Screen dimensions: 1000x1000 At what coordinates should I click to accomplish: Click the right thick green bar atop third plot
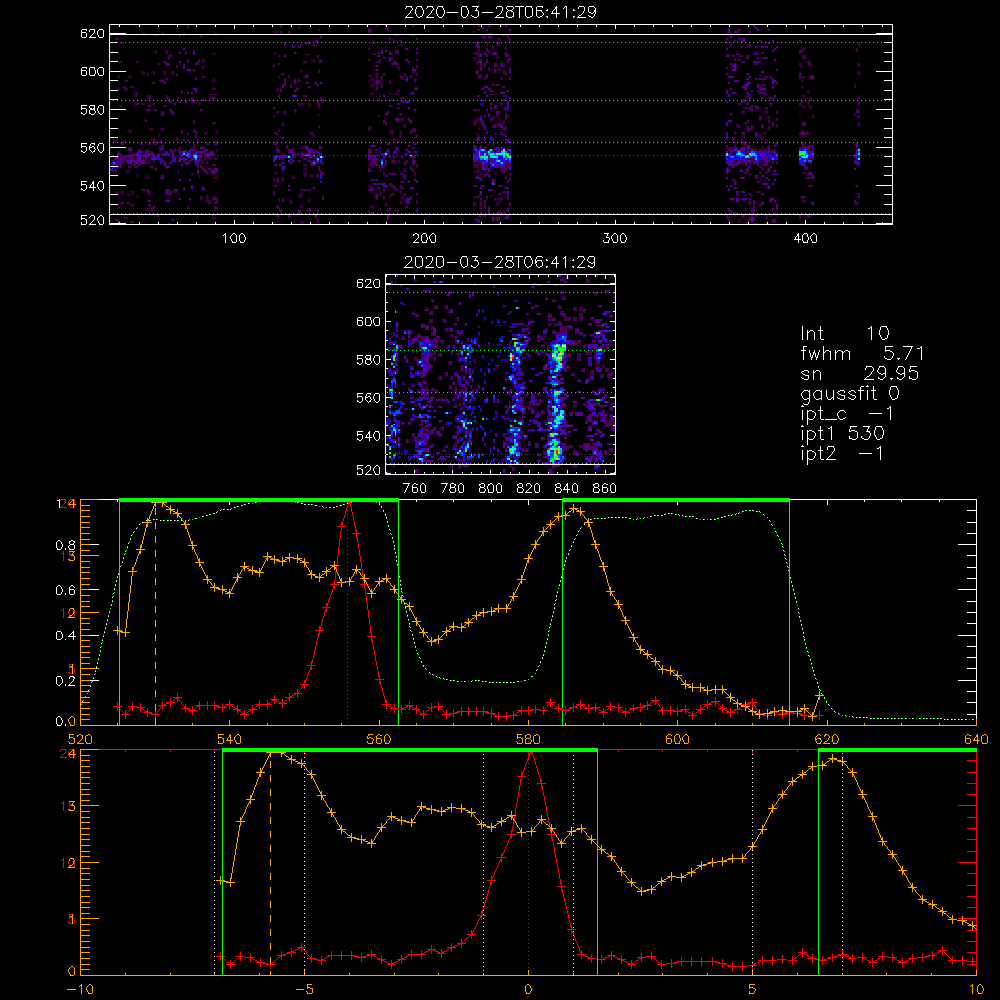676,500
